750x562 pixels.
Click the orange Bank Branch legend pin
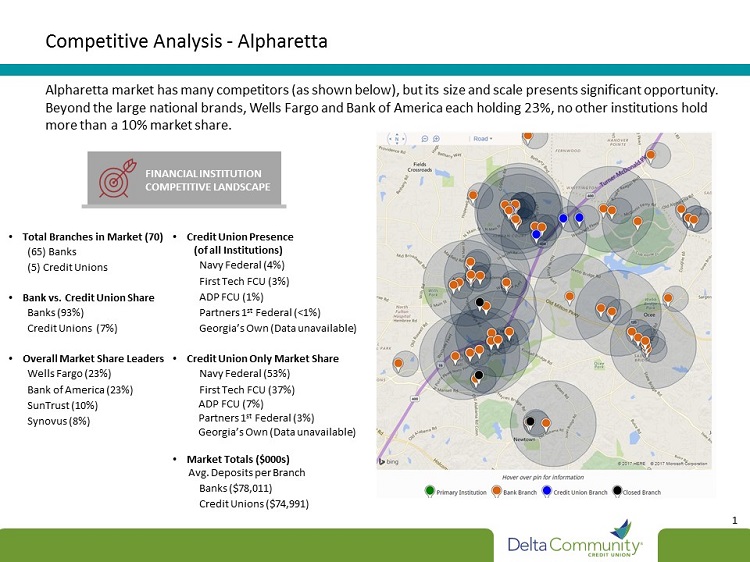[497, 491]
